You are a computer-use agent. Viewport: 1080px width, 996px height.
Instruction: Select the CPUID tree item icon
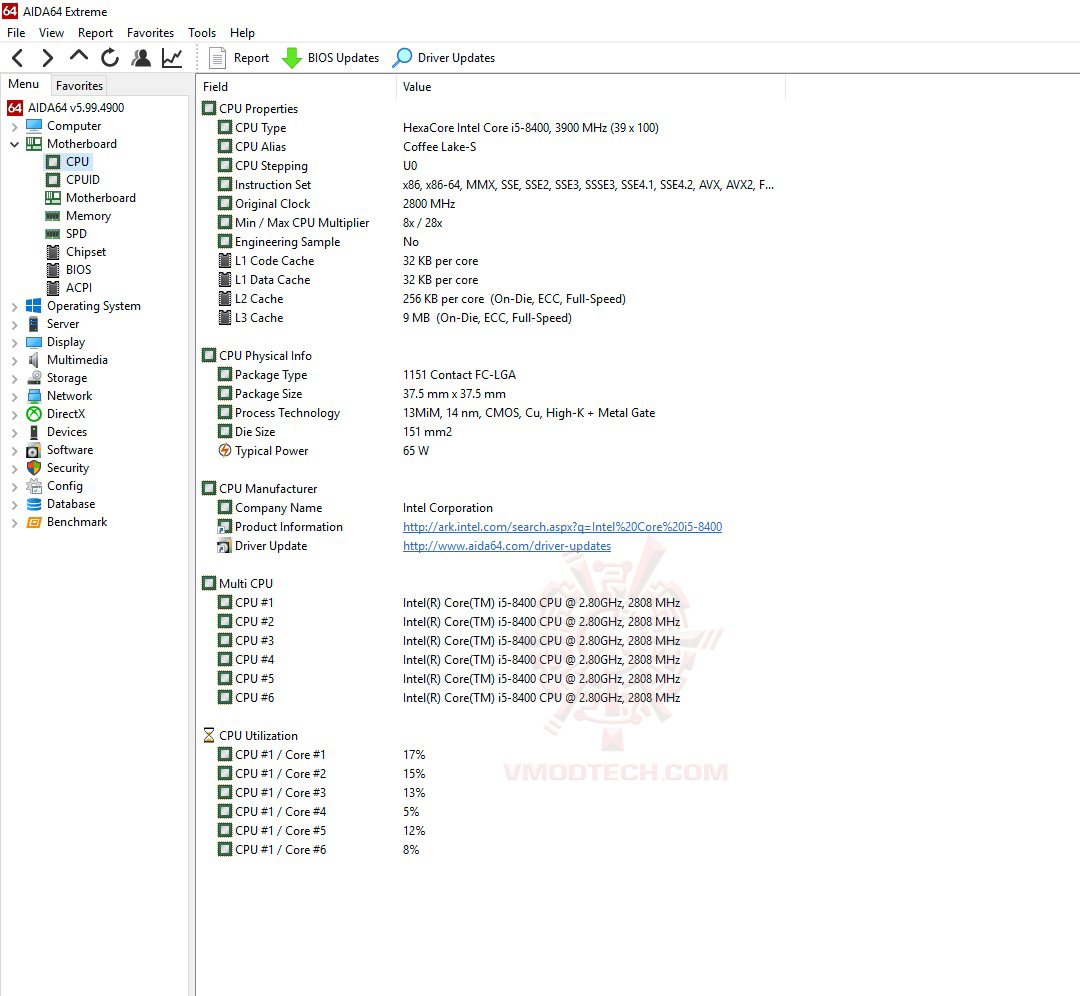[x=53, y=180]
